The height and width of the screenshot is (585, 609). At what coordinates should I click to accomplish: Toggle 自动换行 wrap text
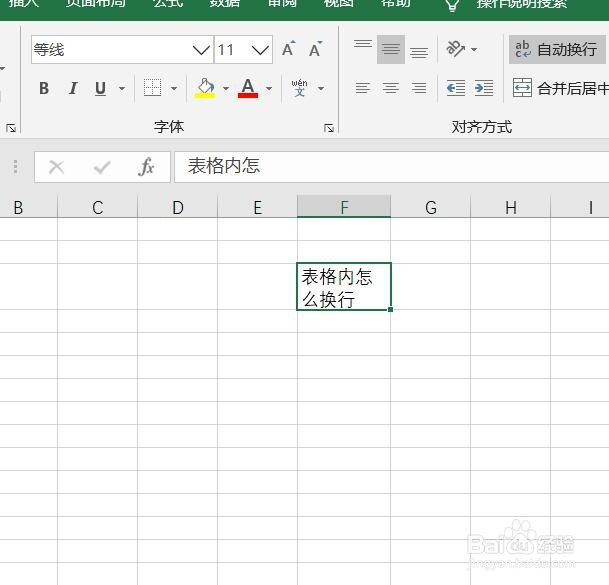557,49
